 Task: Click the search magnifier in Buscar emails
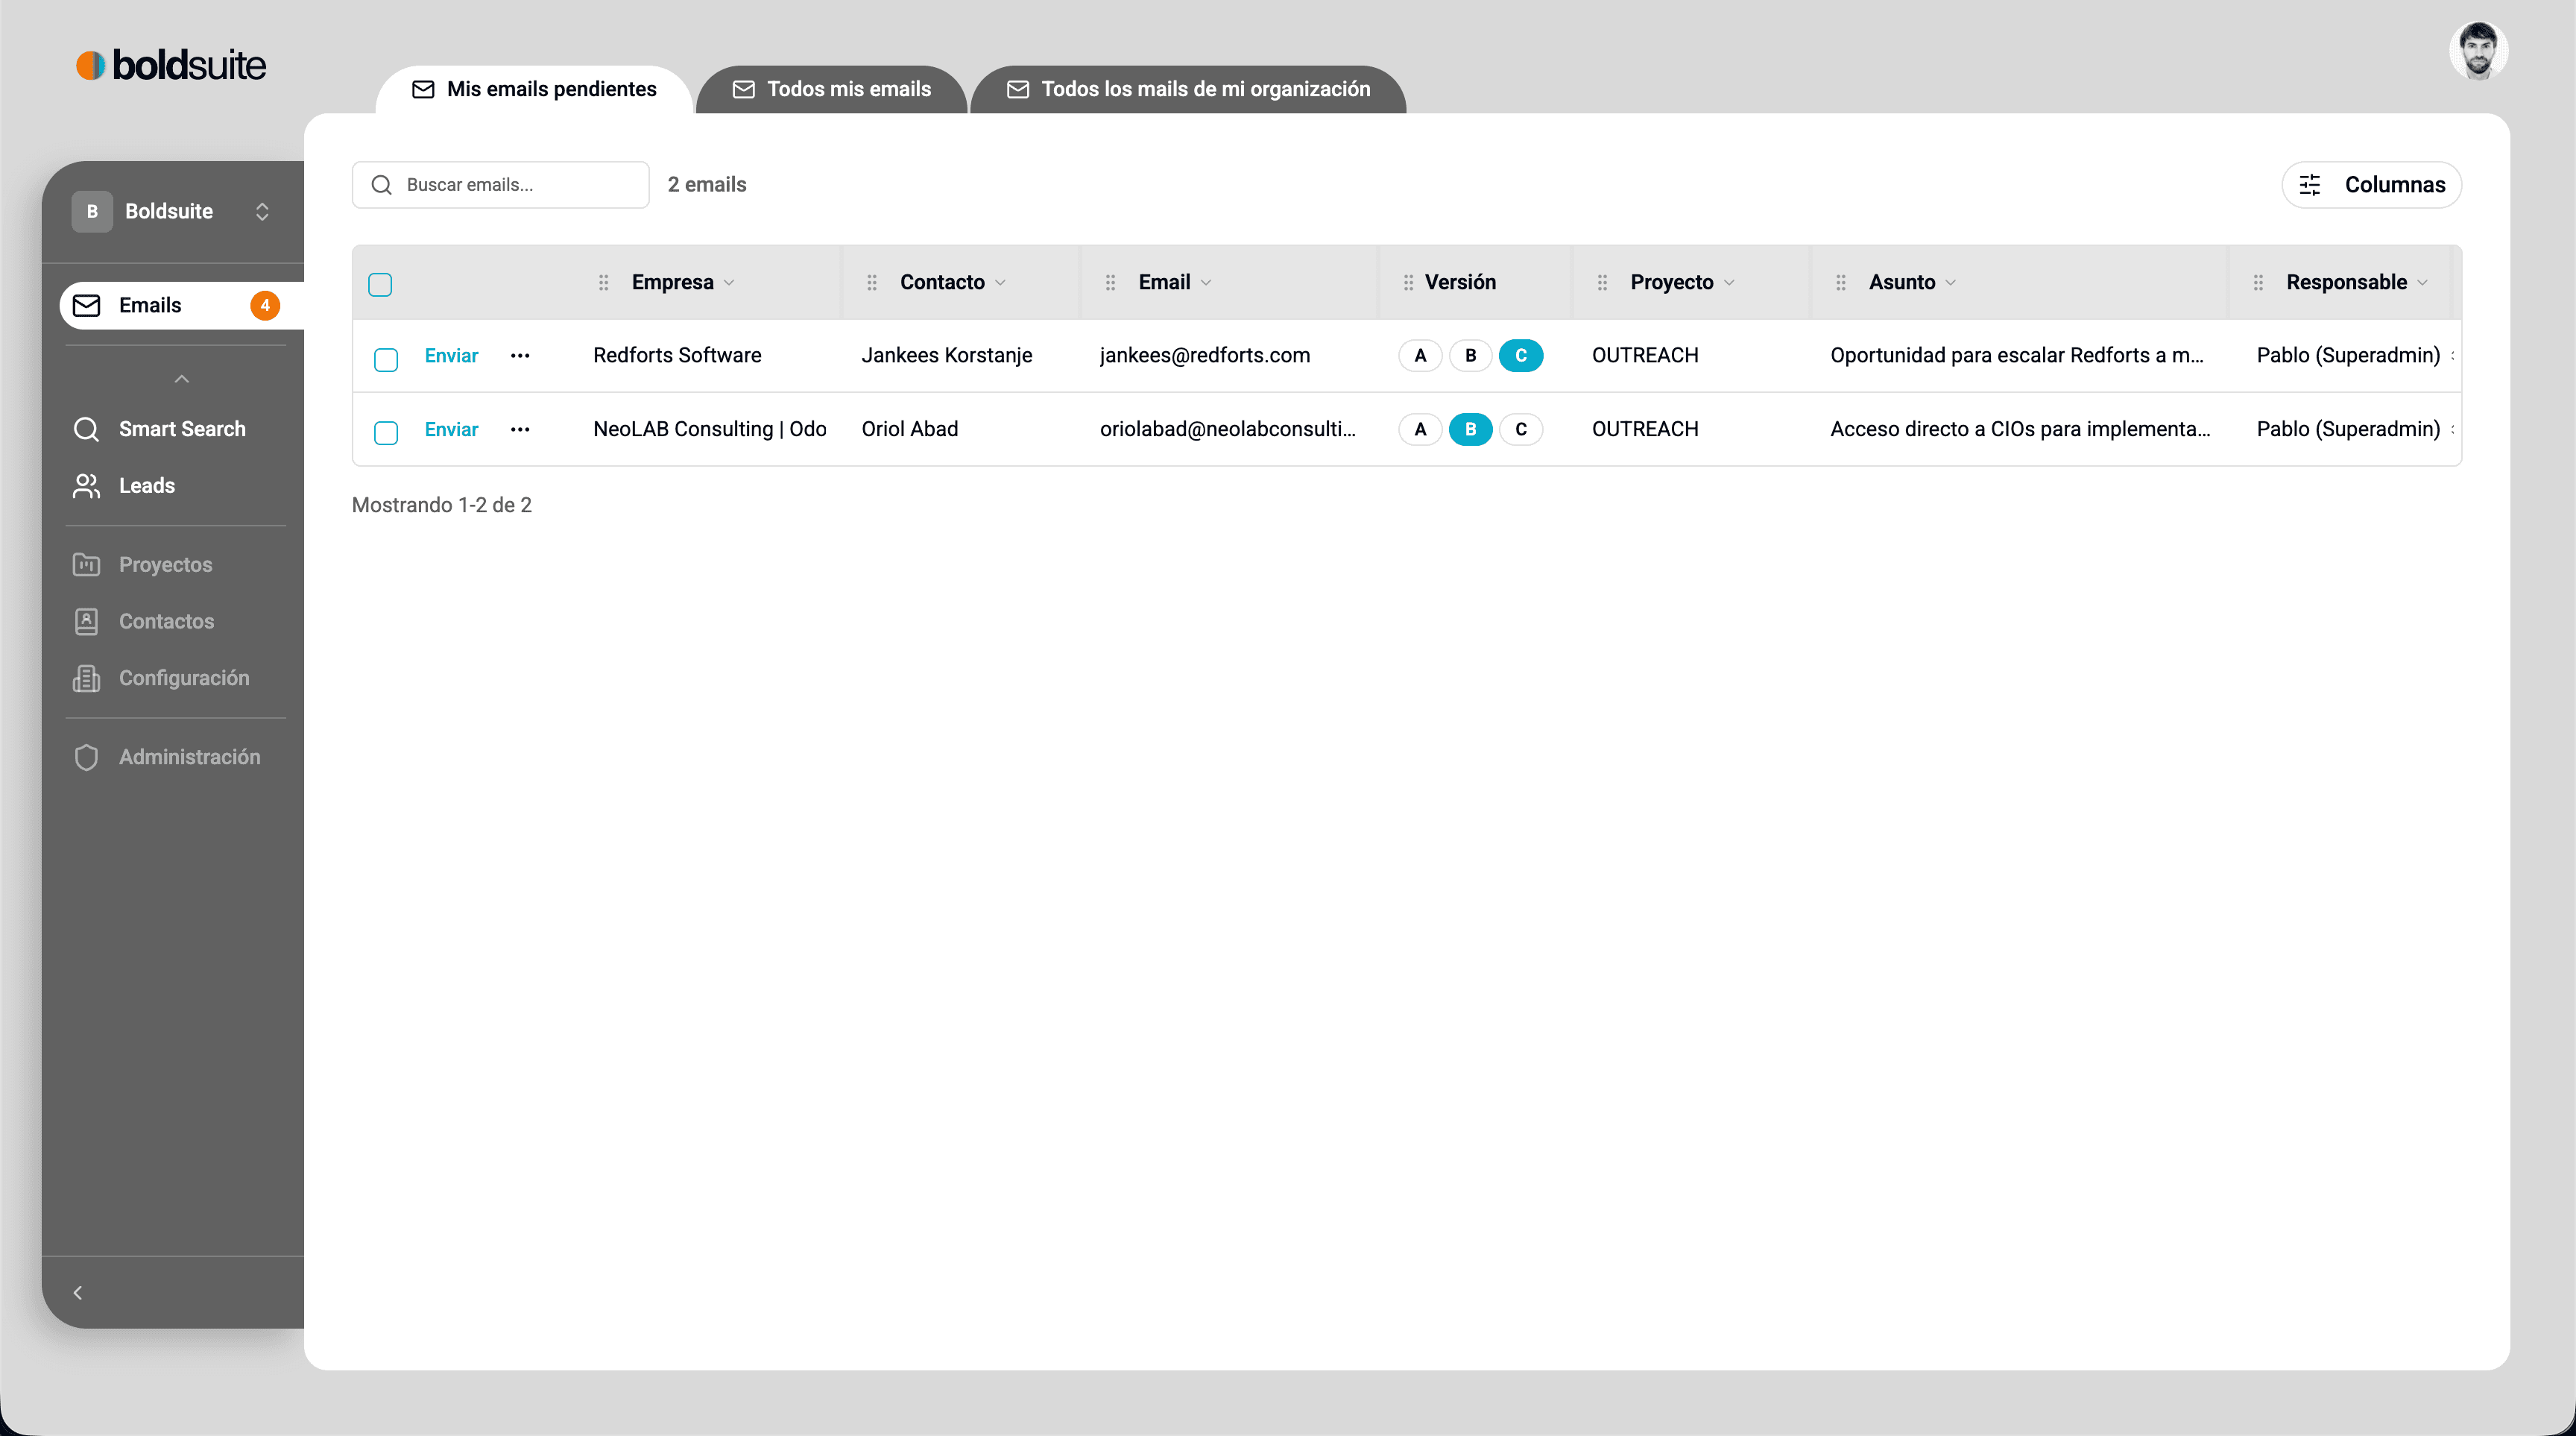coord(381,185)
